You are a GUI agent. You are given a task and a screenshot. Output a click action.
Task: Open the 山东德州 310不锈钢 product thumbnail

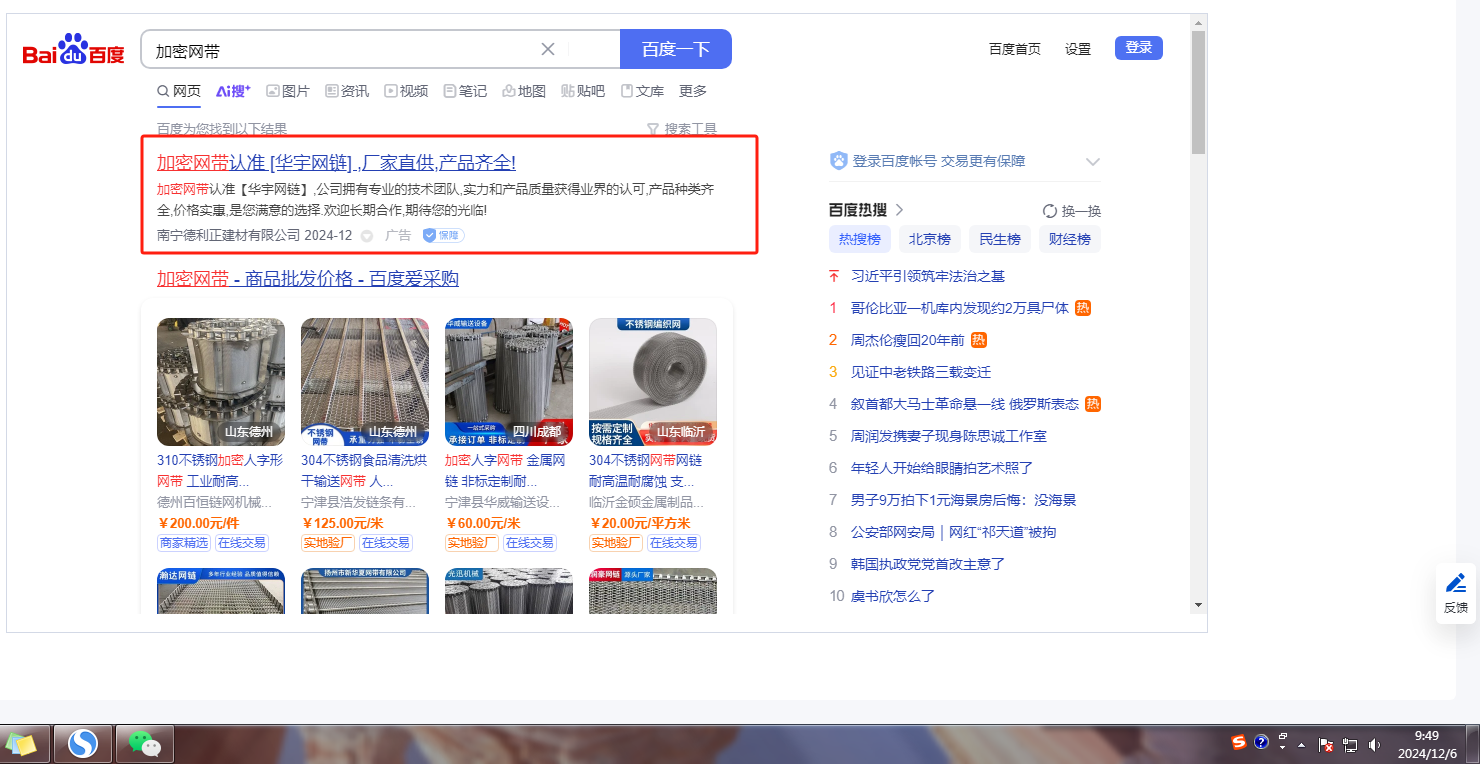221,382
